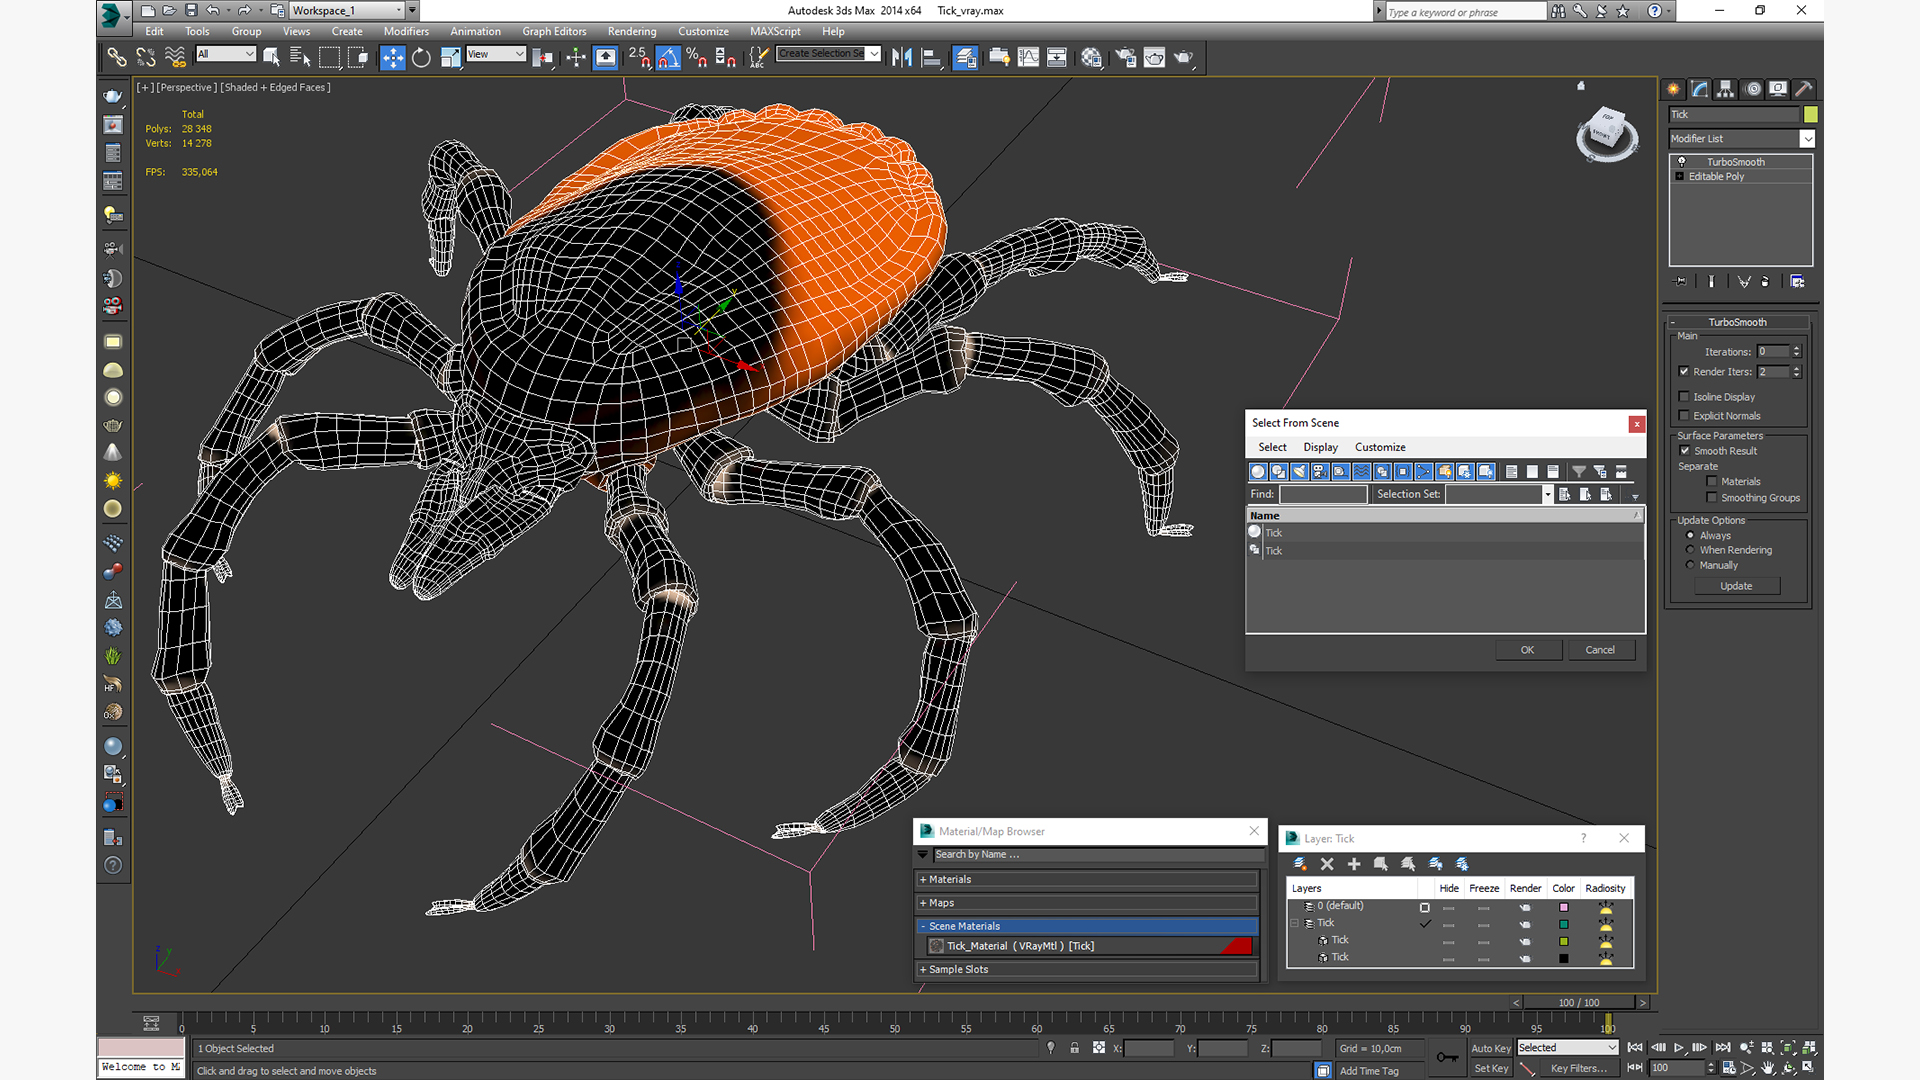Click the Select and Link chain icon
The height and width of the screenshot is (1080, 1920).
pos(117,58)
